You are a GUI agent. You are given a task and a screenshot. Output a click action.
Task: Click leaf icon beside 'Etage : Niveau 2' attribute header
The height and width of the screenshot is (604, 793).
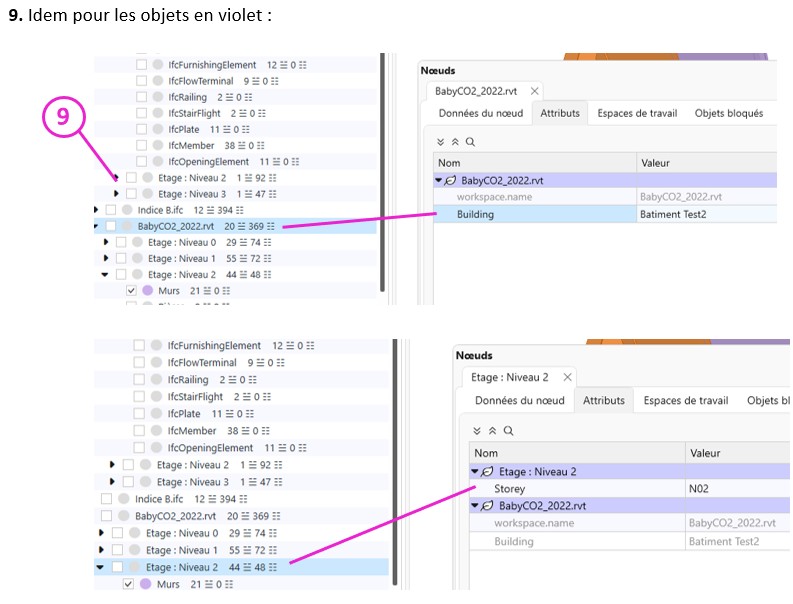(x=487, y=472)
